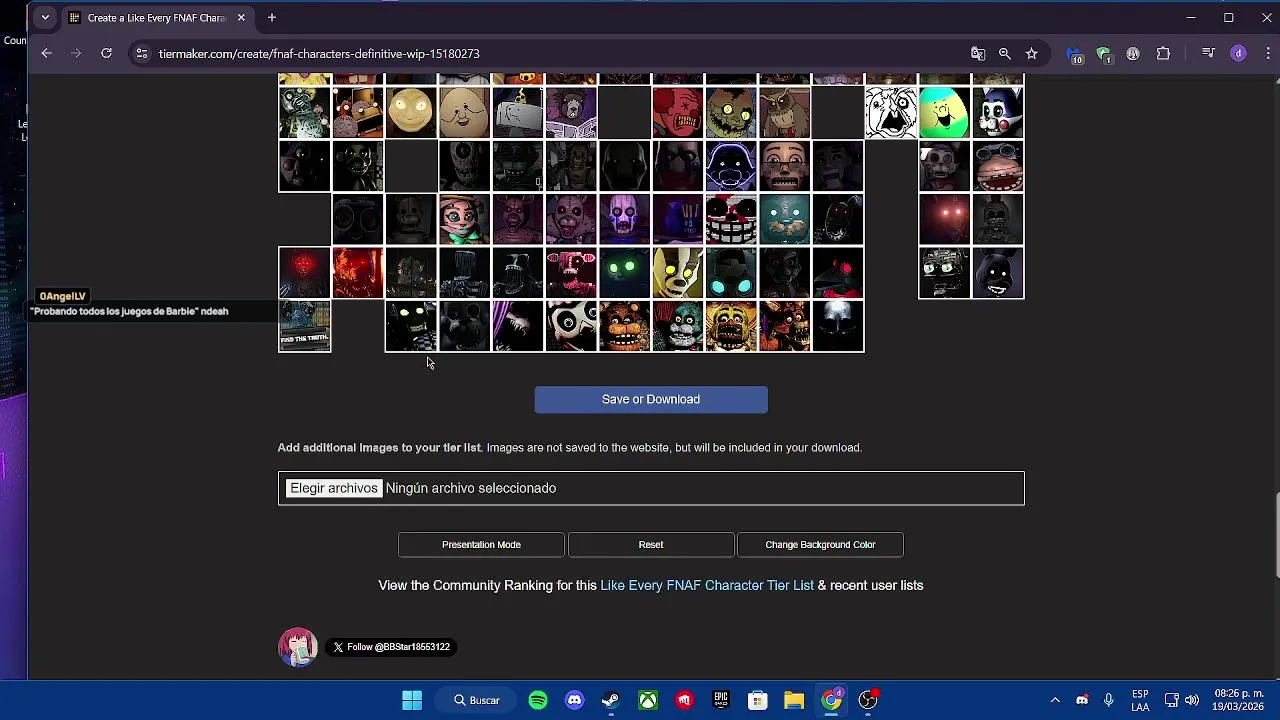Image resolution: width=1280 pixels, height=720 pixels.
Task: View site information icon left of URL
Action: tap(141, 54)
